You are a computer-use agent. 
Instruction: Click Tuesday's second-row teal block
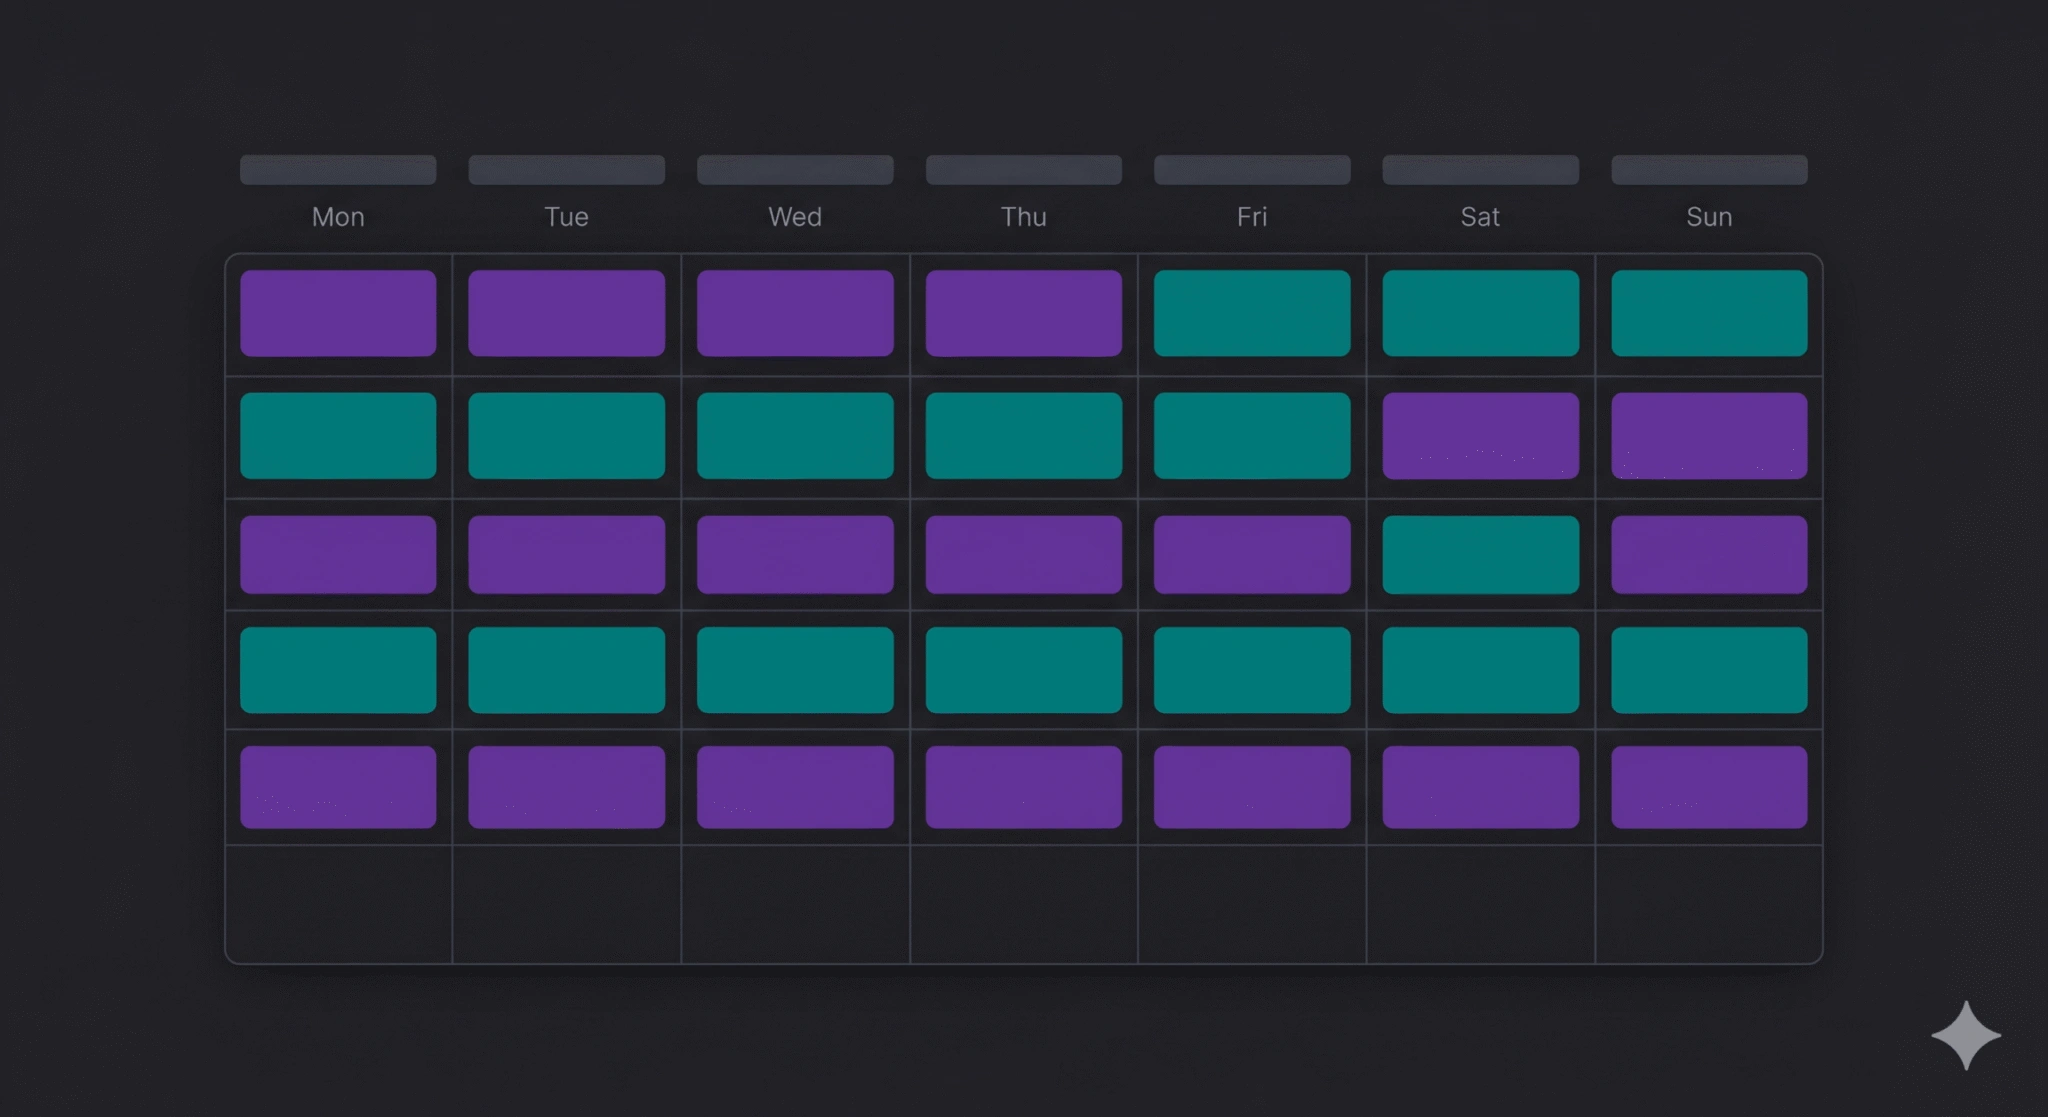coord(567,436)
